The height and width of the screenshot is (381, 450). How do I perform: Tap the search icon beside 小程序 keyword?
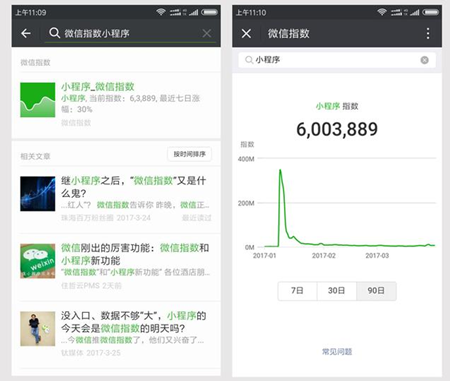coord(249,60)
